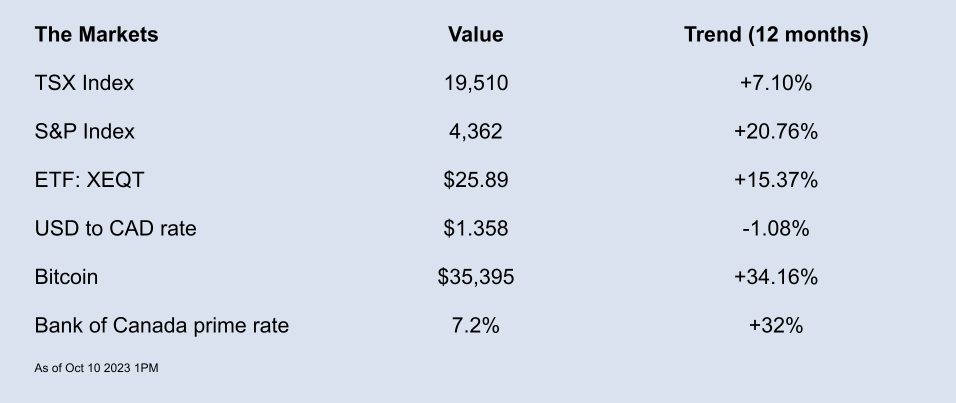956x403 pixels.
Task: Select the XEQT trend +15.37%
Action: pyautogui.click(x=776, y=180)
